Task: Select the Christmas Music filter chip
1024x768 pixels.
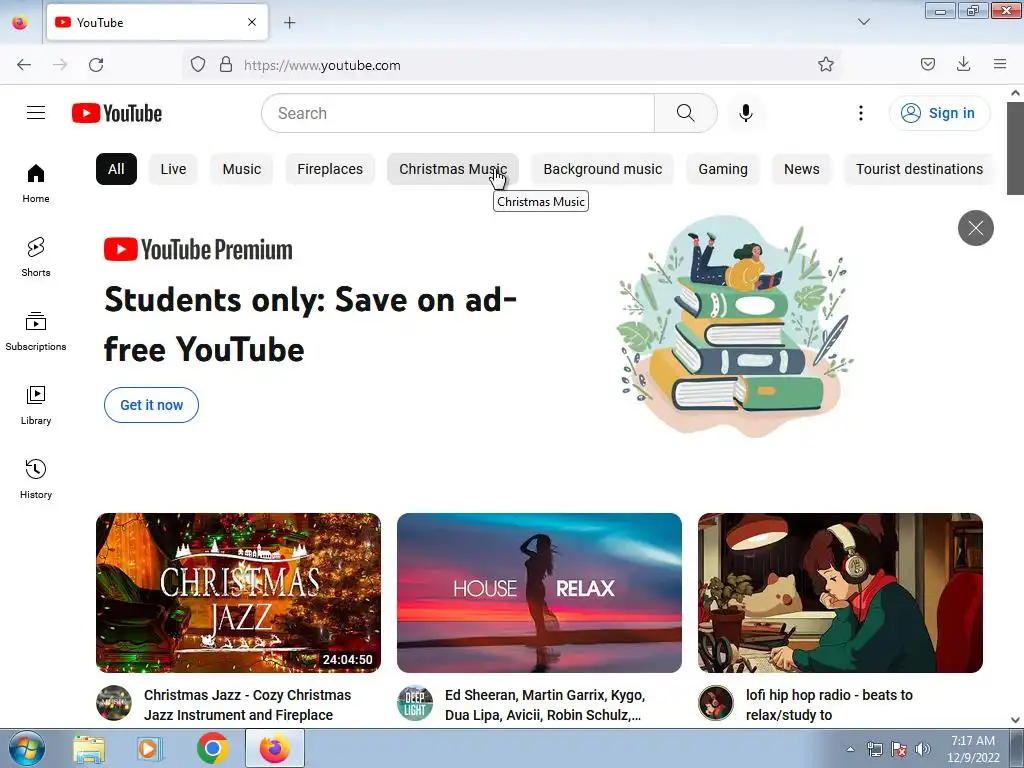Action: coord(453,169)
